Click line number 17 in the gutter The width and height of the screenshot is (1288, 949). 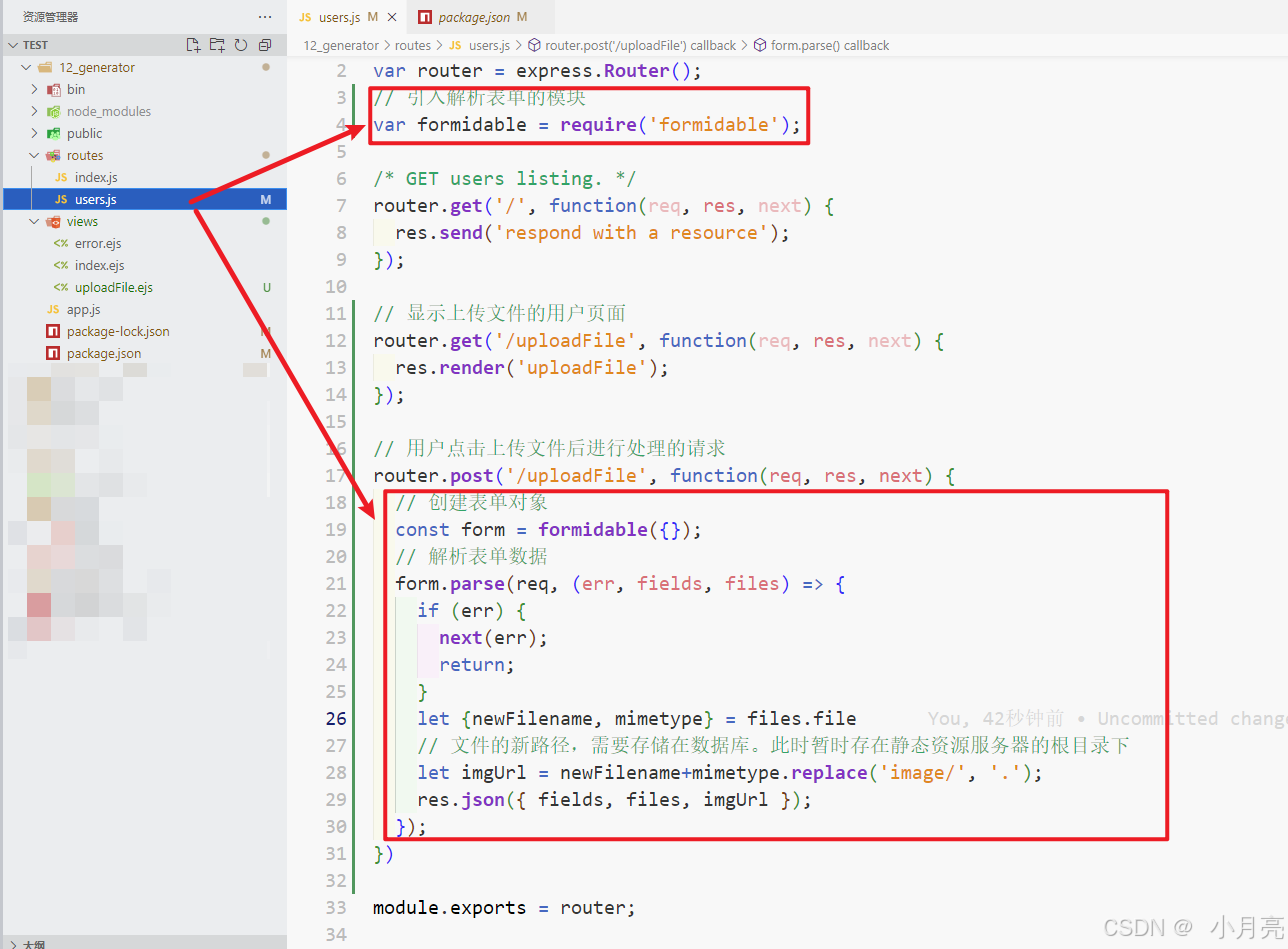click(x=336, y=475)
